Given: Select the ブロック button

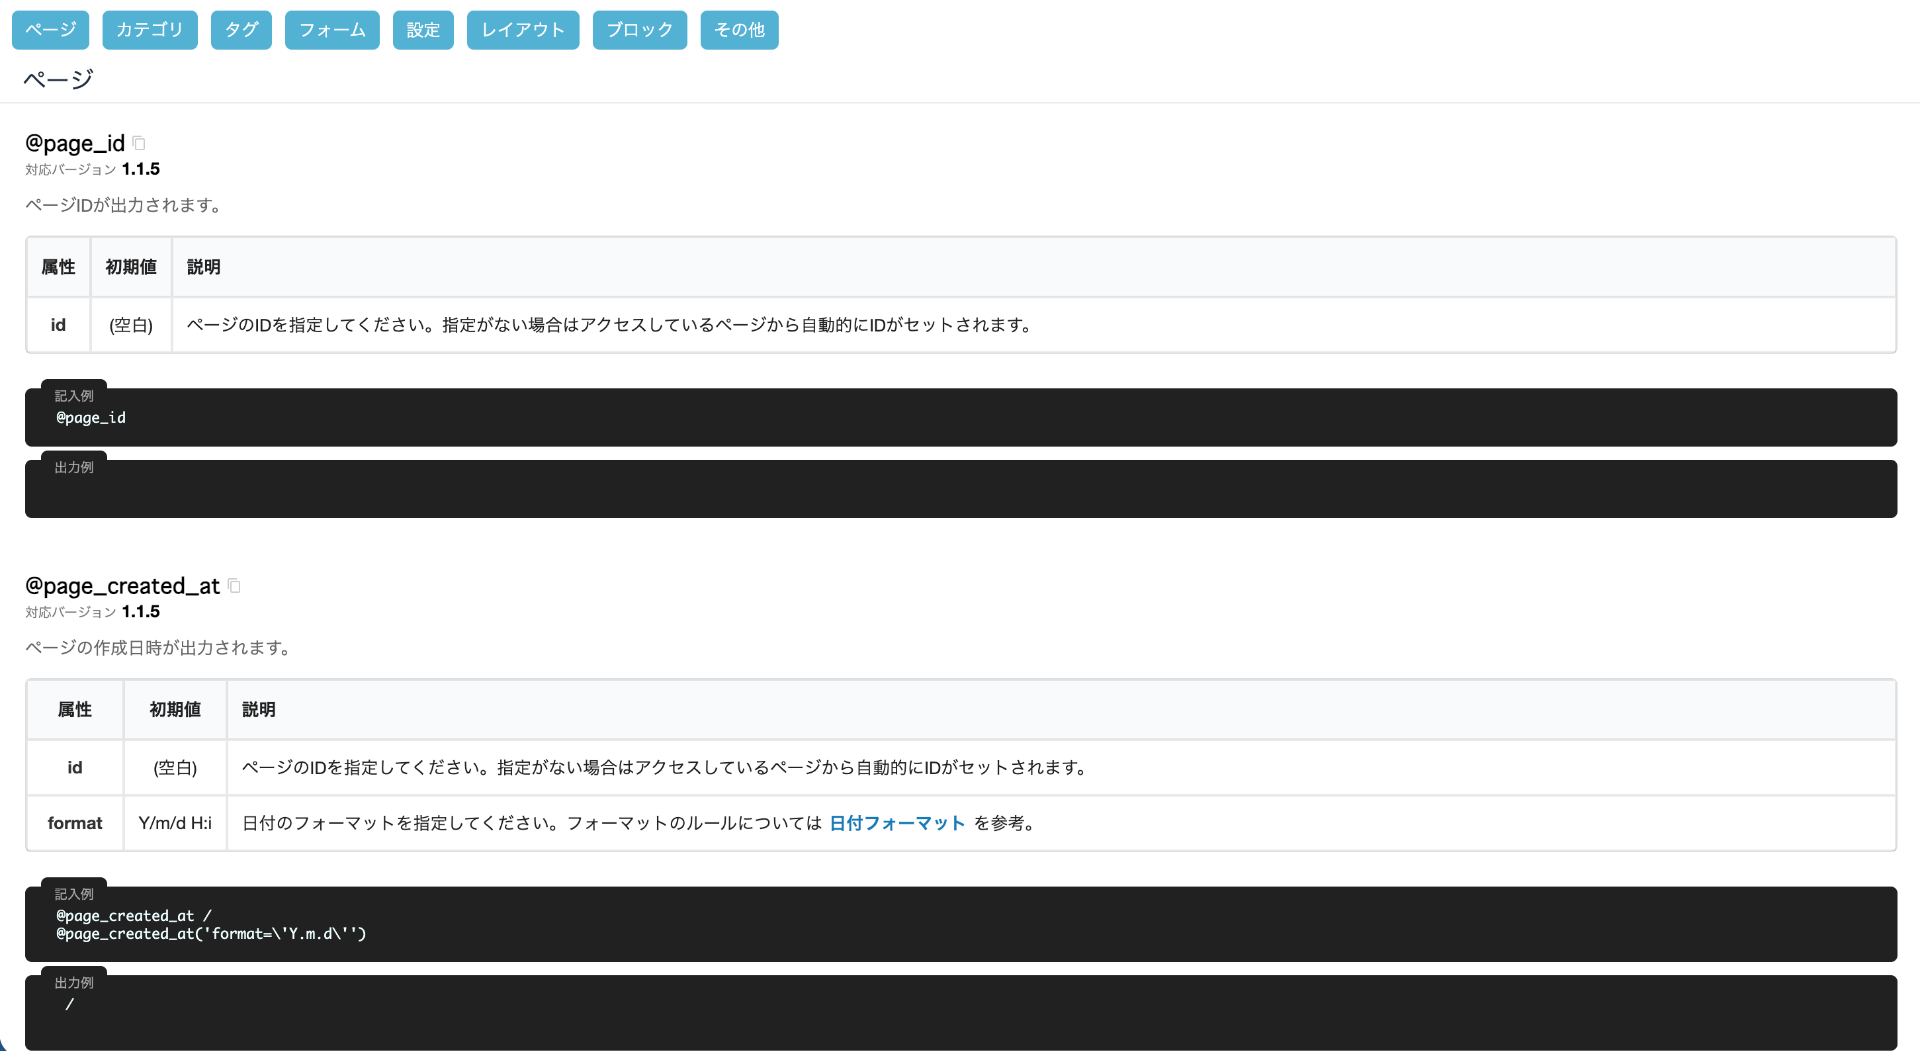Looking at the screenshot, I should [x=640, y=30].
